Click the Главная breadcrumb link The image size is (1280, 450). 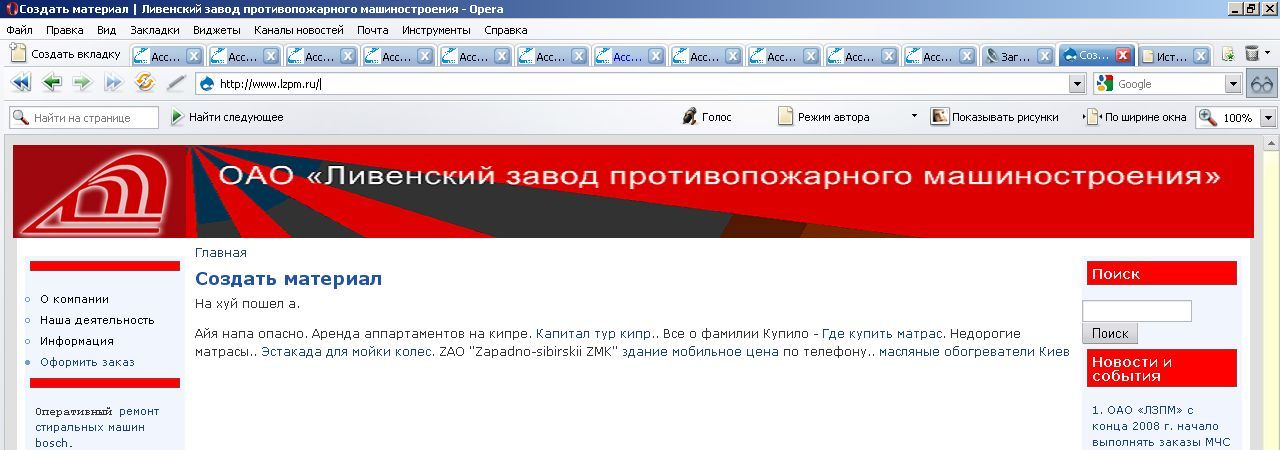click(220, 253)
